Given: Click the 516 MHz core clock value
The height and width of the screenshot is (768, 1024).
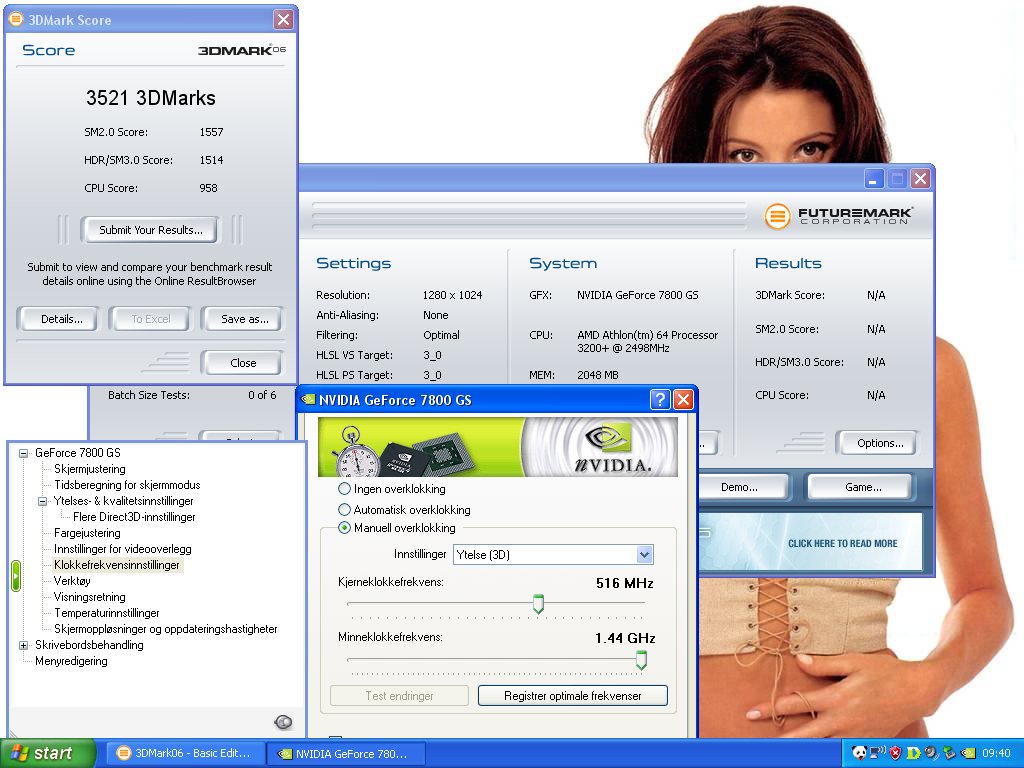Looking at the screenshot, I should coord(624,583).
